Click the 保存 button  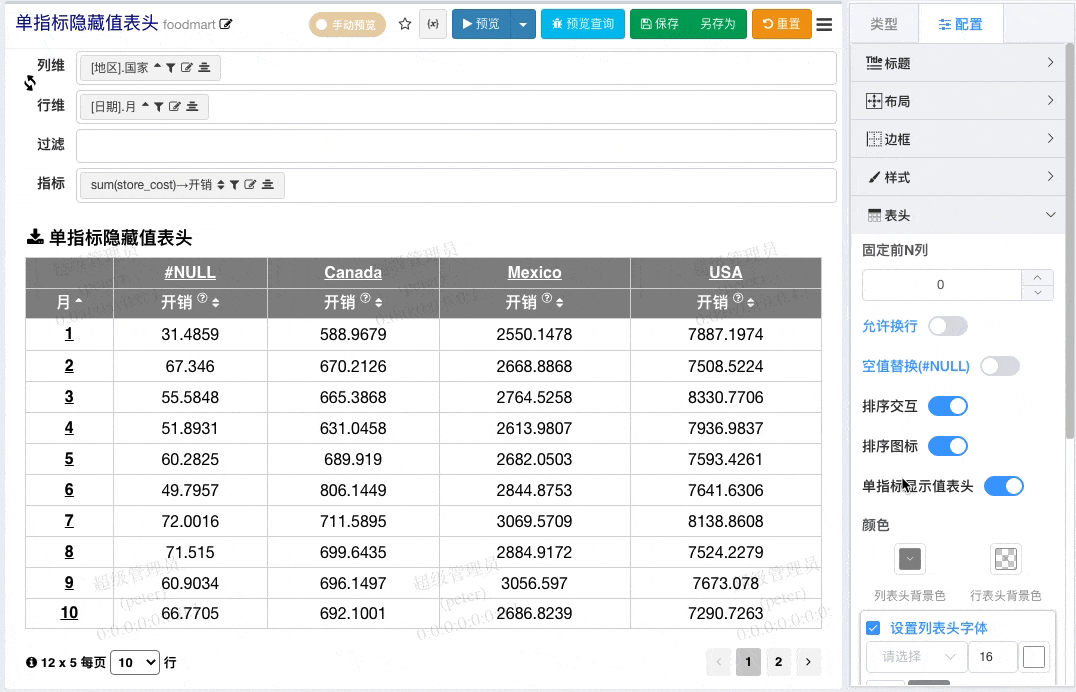pyautogui.click(x=659, y=24)
